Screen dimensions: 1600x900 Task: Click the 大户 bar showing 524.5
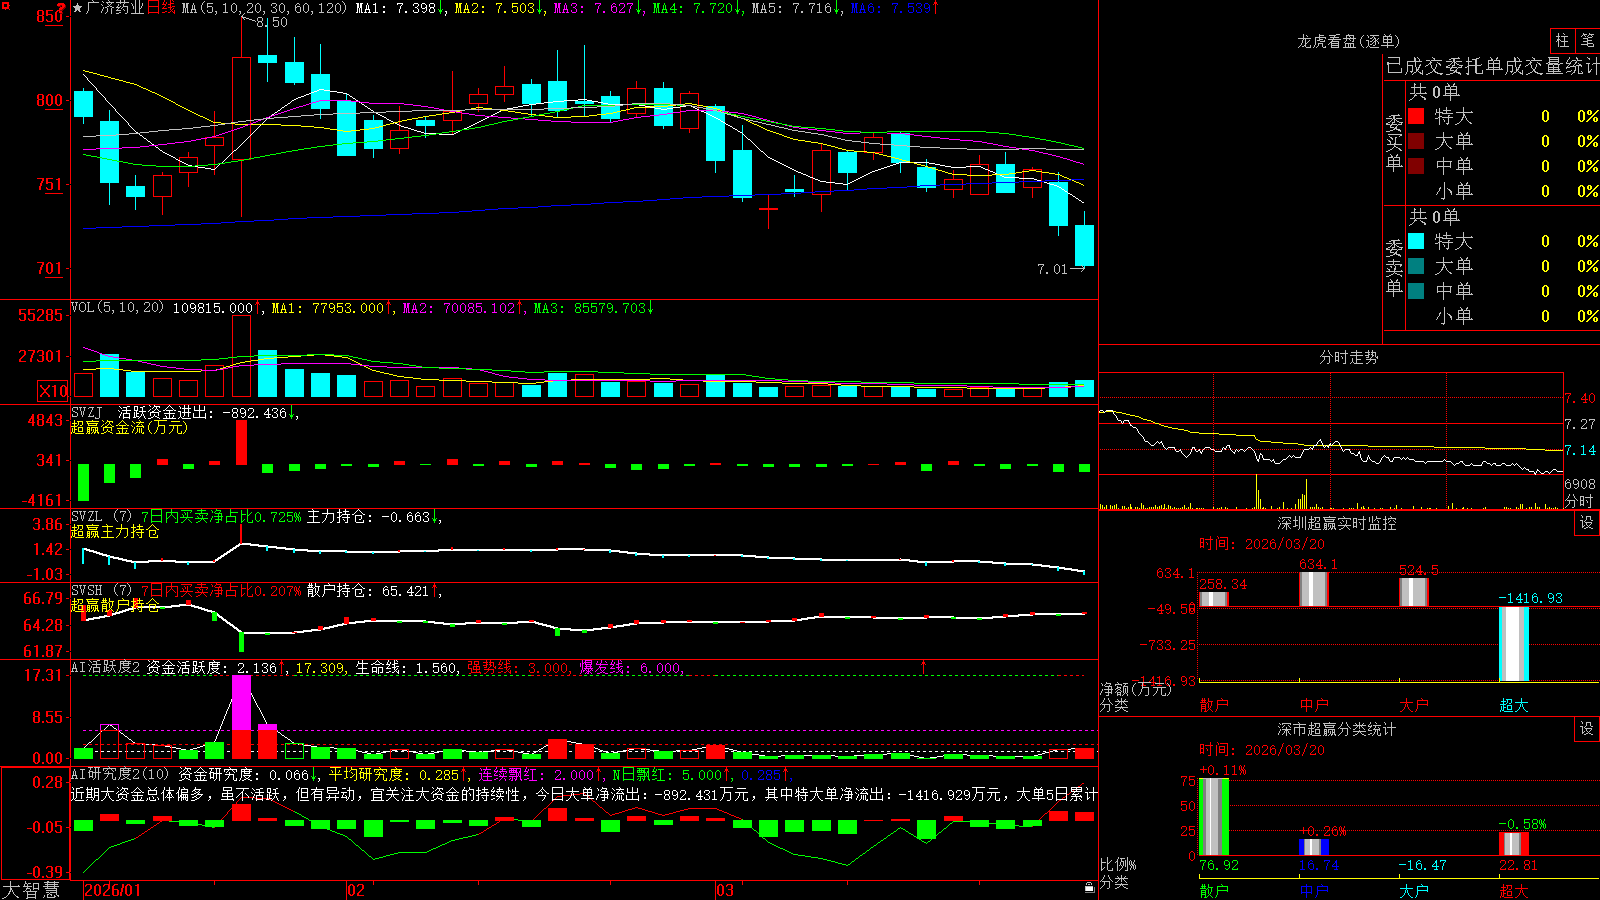coord(1413,592)
